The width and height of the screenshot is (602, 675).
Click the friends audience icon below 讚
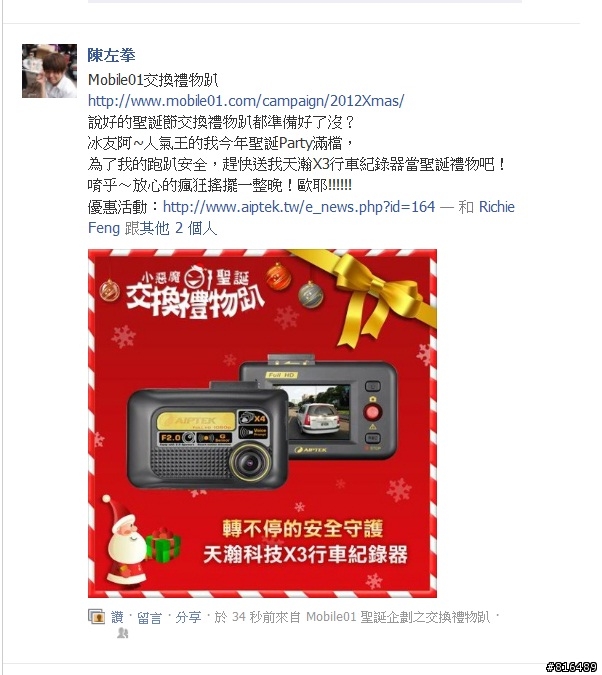click(122, 633)
